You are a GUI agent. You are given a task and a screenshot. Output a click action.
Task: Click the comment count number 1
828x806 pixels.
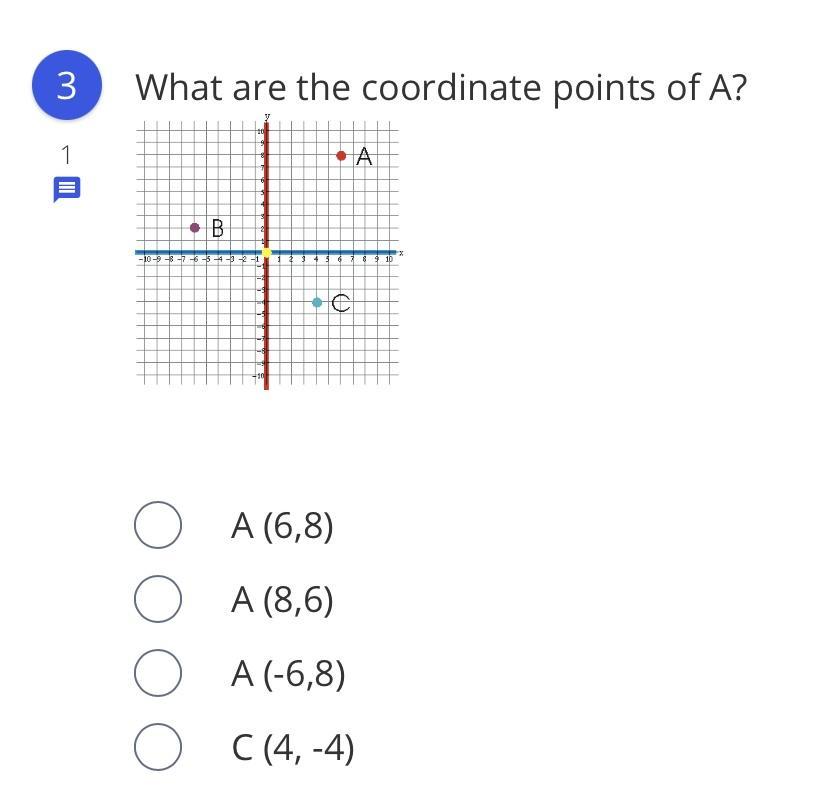point(66,155)
